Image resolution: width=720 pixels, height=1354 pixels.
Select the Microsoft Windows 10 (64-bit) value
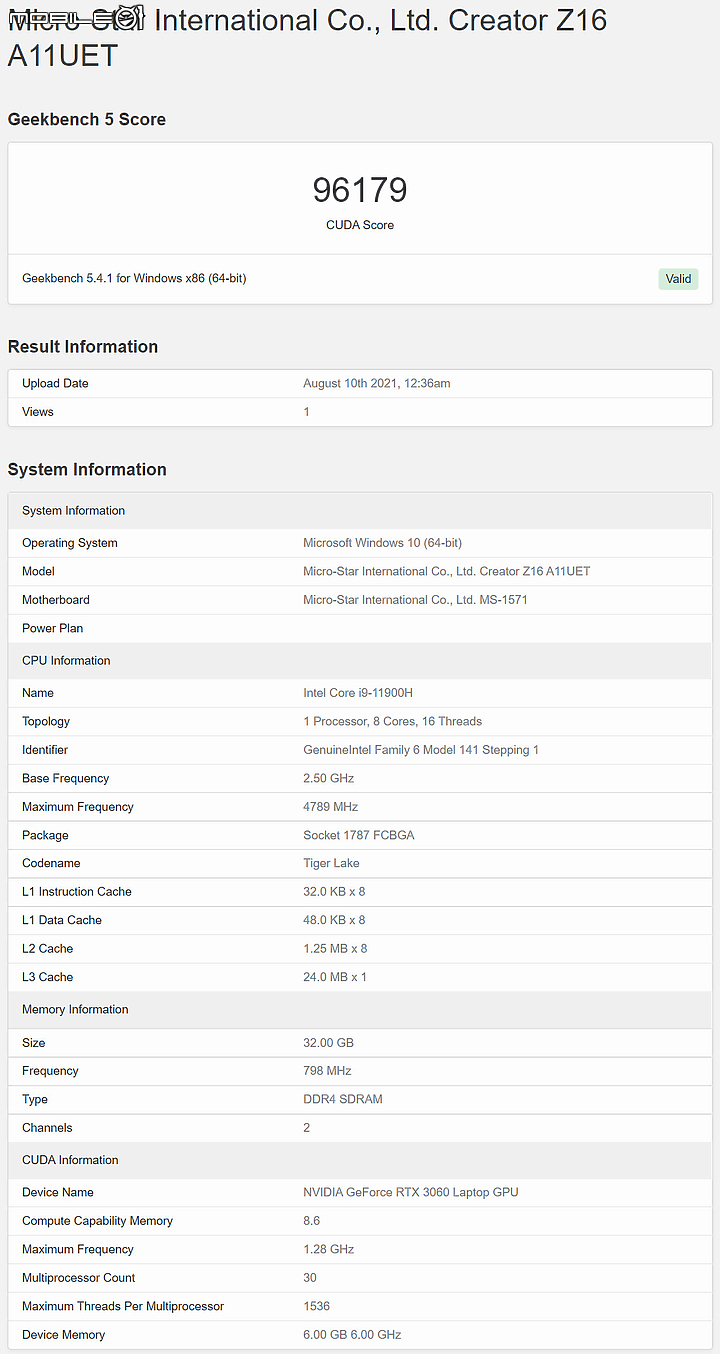[382, 543]
